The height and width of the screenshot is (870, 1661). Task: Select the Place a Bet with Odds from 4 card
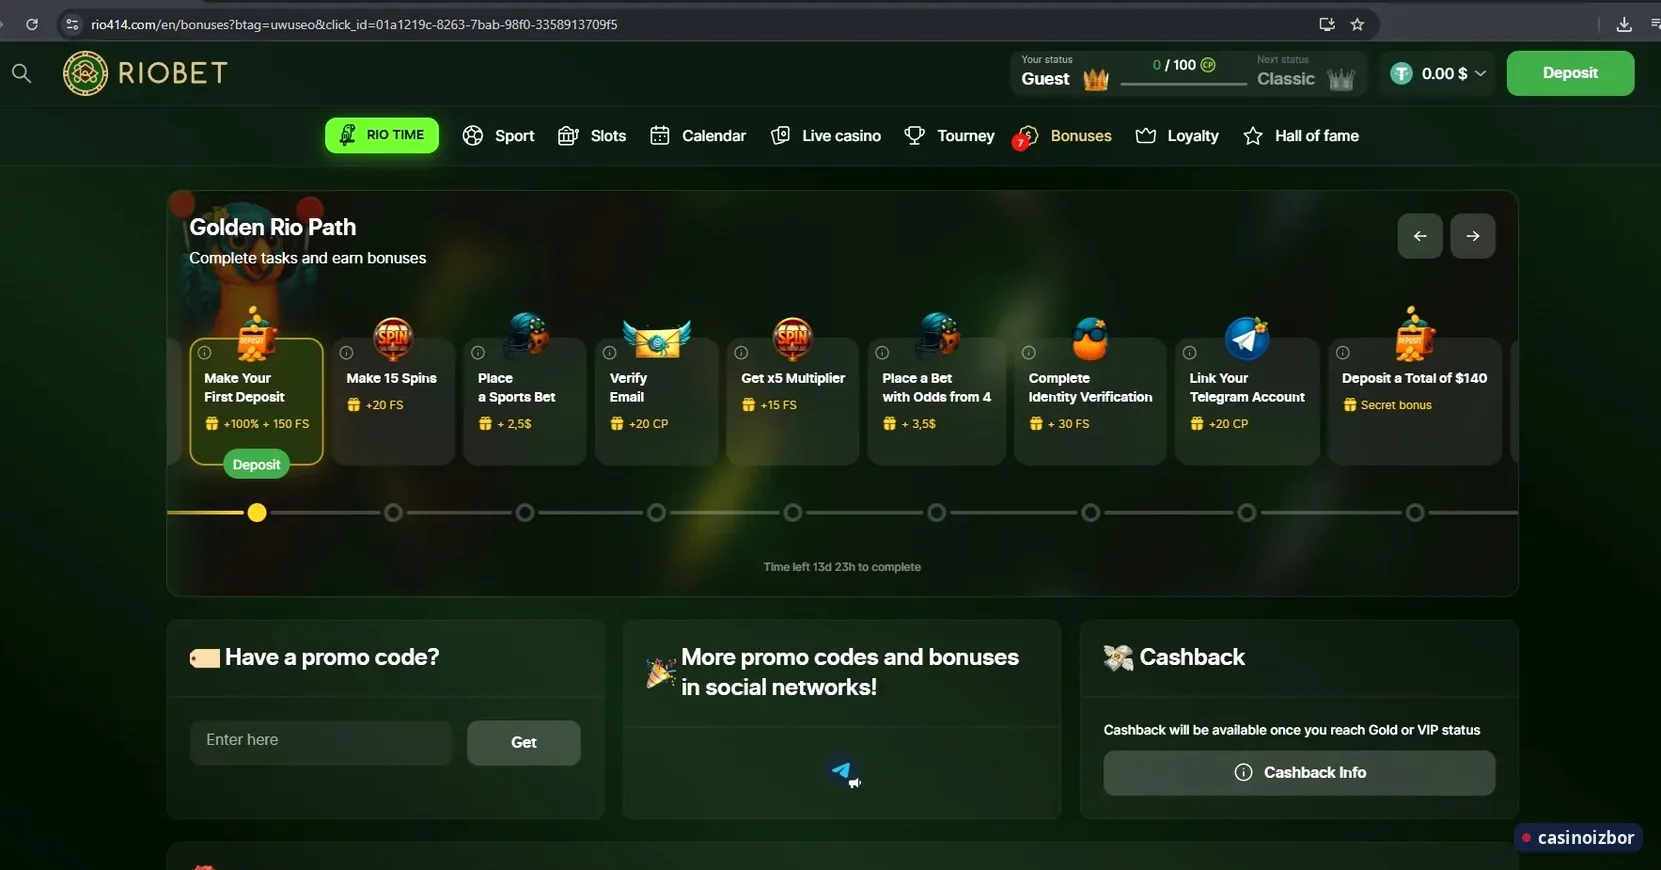[937, 401]
